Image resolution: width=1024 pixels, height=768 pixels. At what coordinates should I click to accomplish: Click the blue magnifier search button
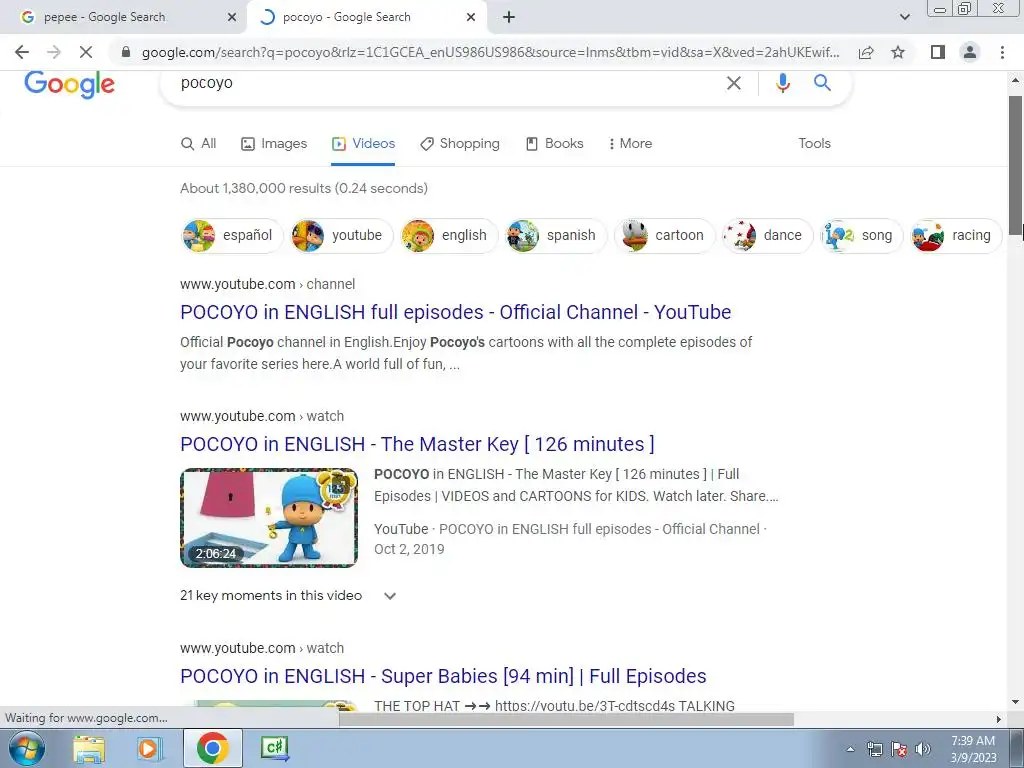pos(822,83)
